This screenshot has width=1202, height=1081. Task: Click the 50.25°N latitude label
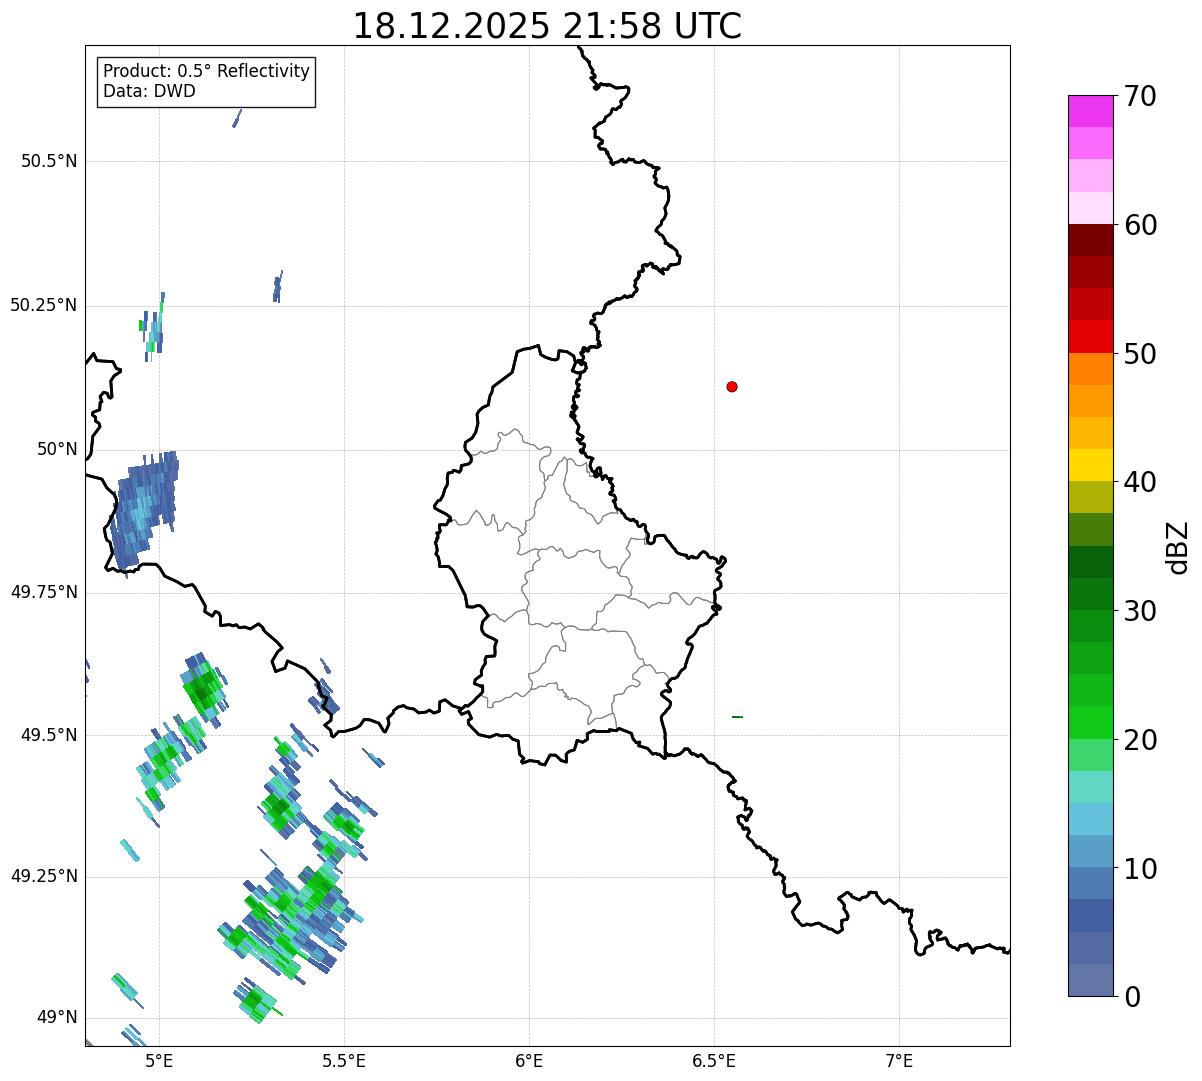[x=43, y=305]
